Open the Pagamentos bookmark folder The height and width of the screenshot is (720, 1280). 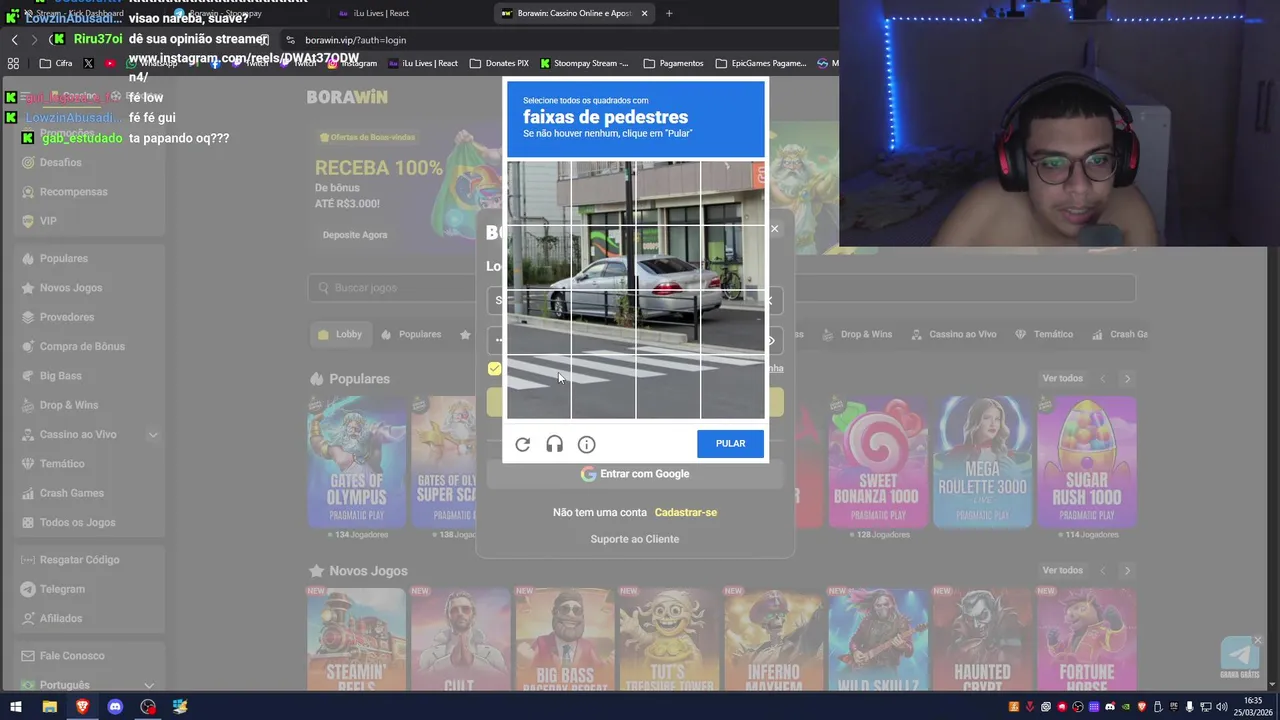(673, 63)
